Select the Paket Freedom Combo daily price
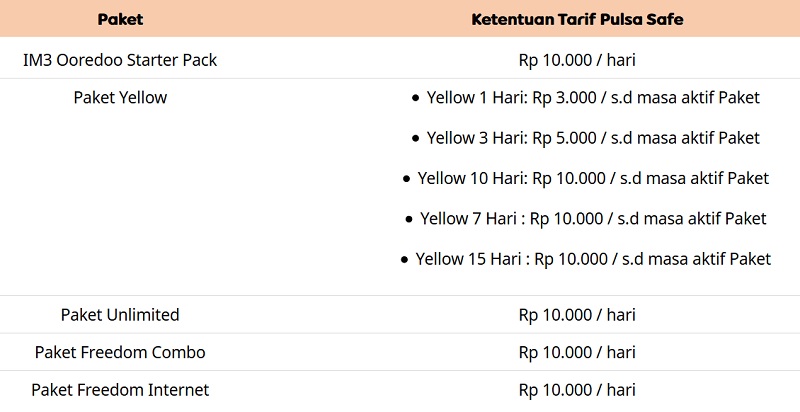800x412 pixels. (577, 352)
